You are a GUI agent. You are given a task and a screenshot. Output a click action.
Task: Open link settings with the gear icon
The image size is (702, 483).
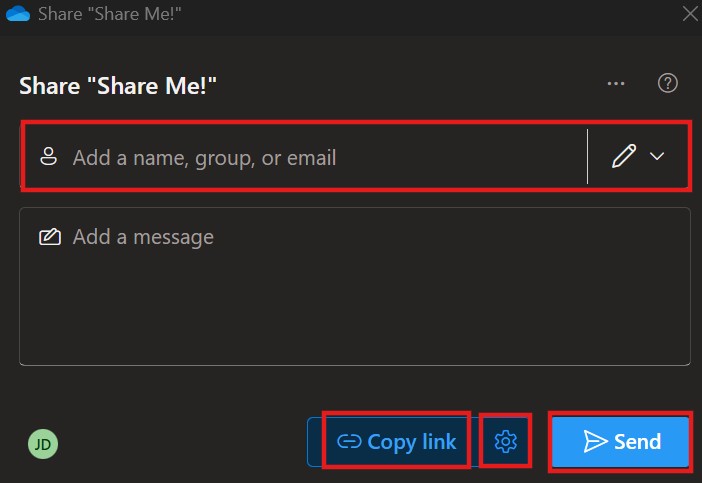pos(506,441)
